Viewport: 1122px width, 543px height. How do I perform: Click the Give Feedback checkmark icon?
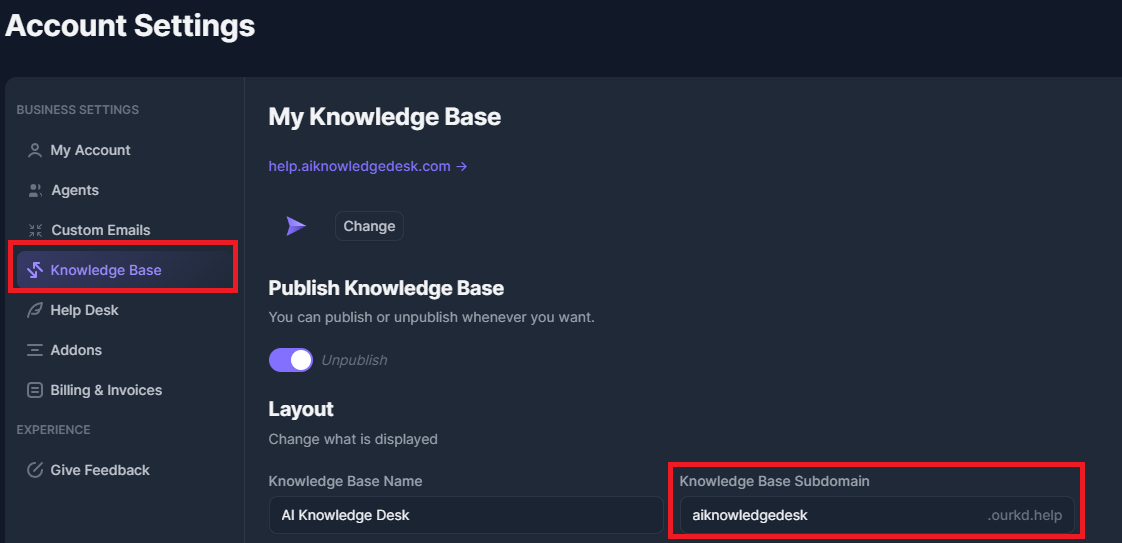coord(34,470)
